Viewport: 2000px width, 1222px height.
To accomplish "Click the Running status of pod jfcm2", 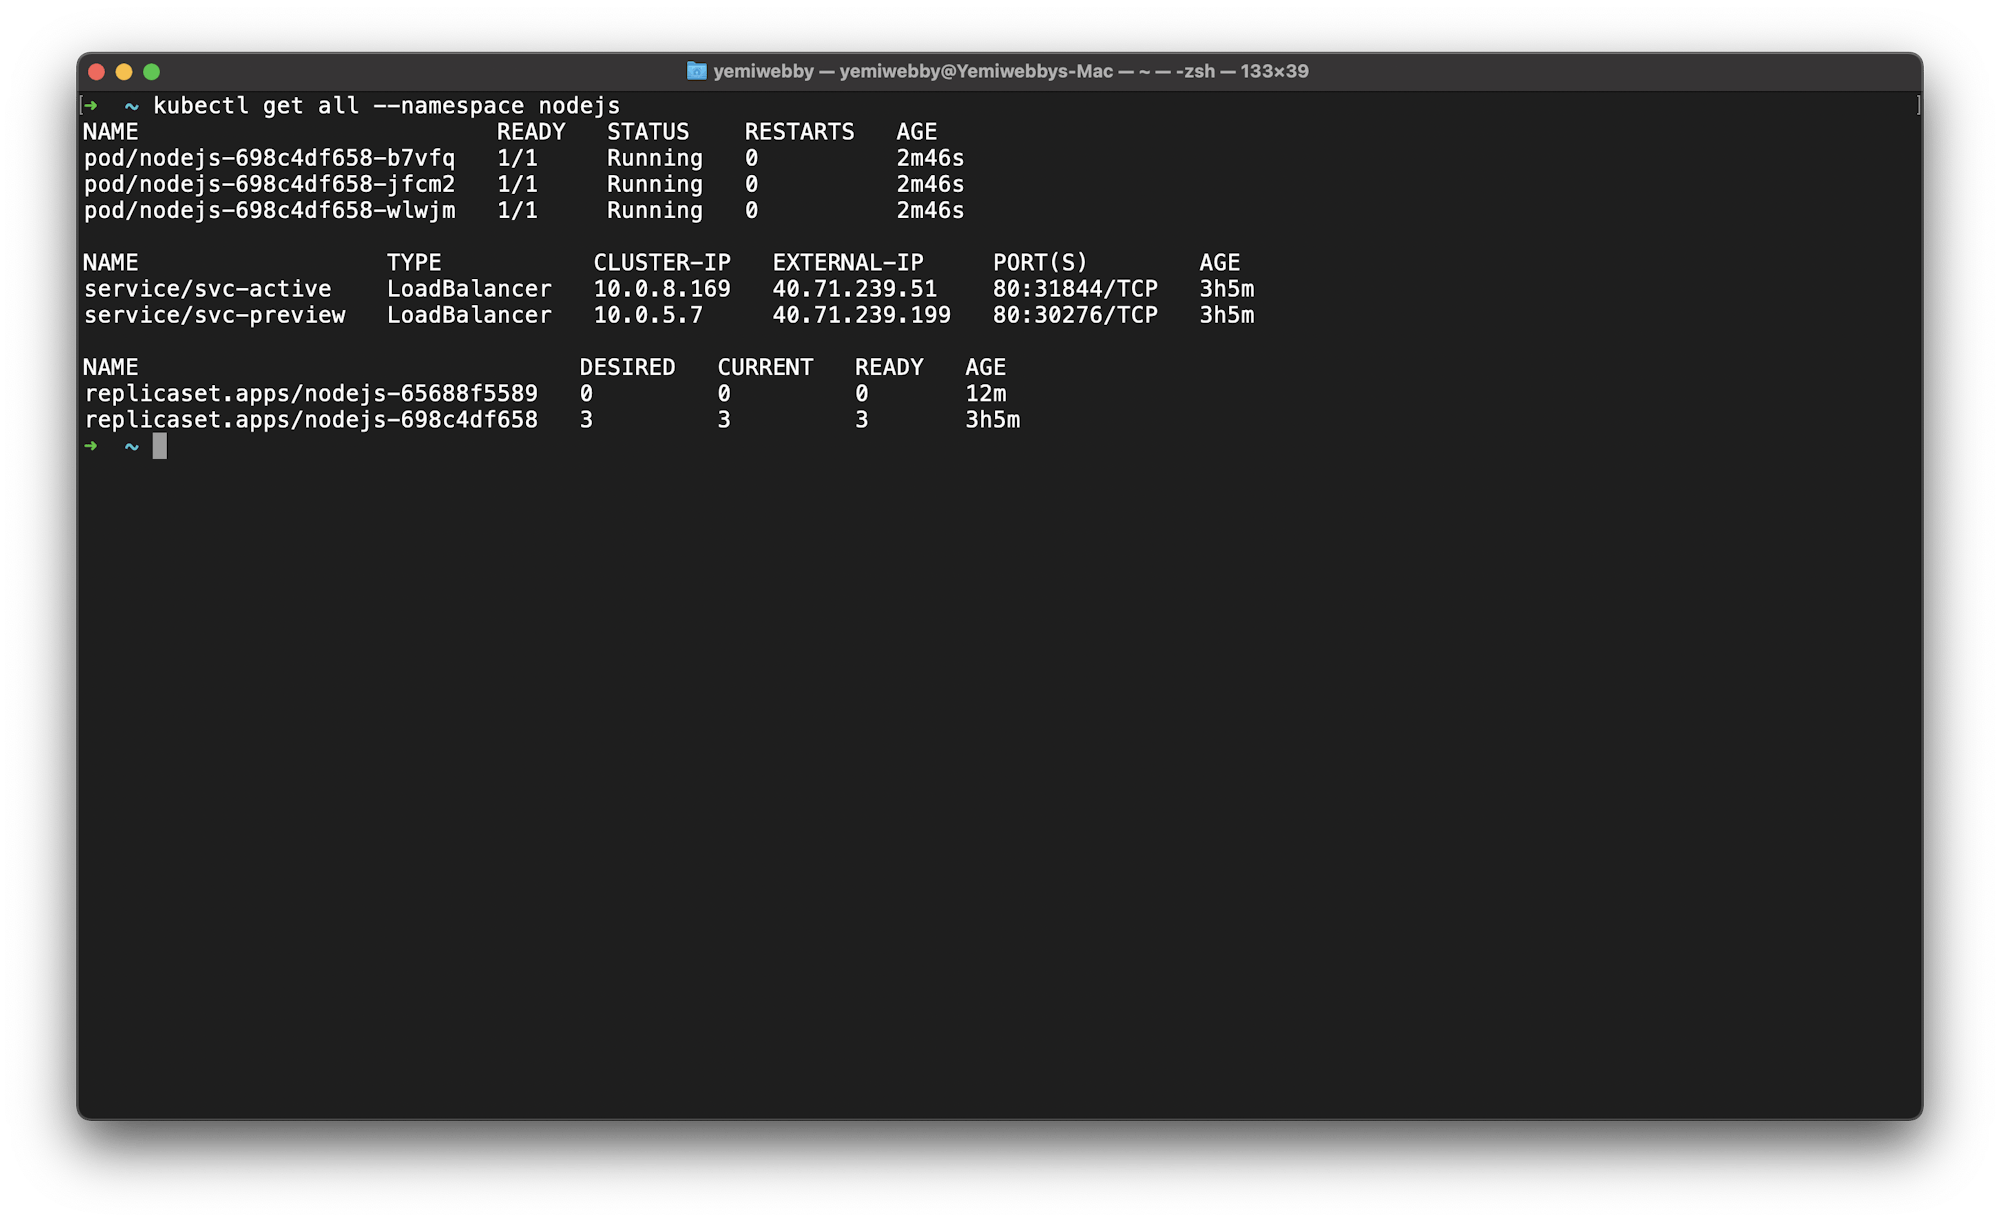I will [x=654, y=184].
